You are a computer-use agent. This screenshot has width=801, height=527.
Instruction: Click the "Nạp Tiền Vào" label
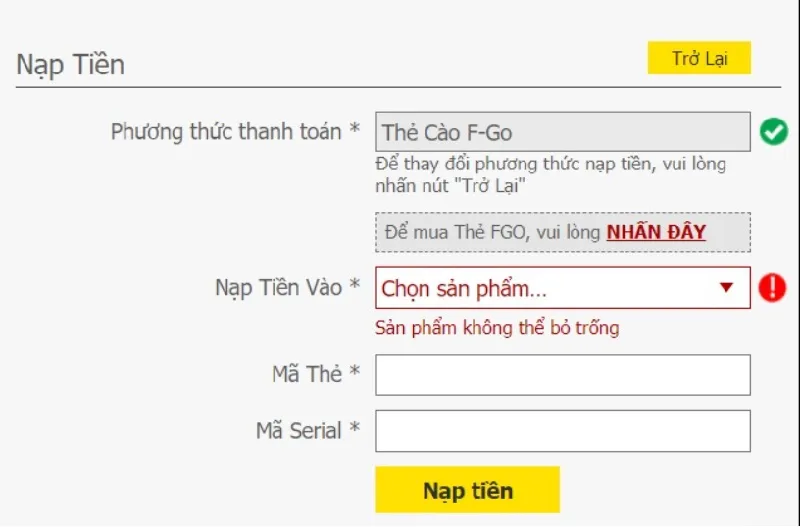(x=278, y=288)
